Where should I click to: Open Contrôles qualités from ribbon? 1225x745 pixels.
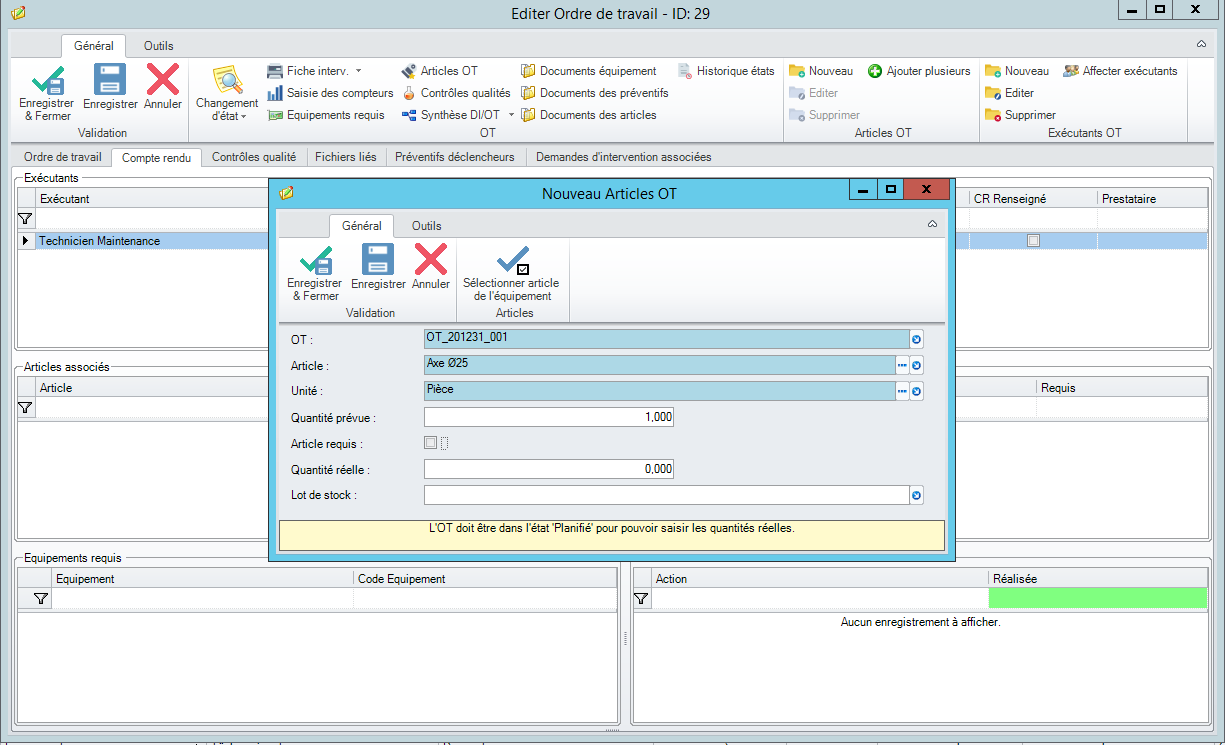click(x=456, y=93)
